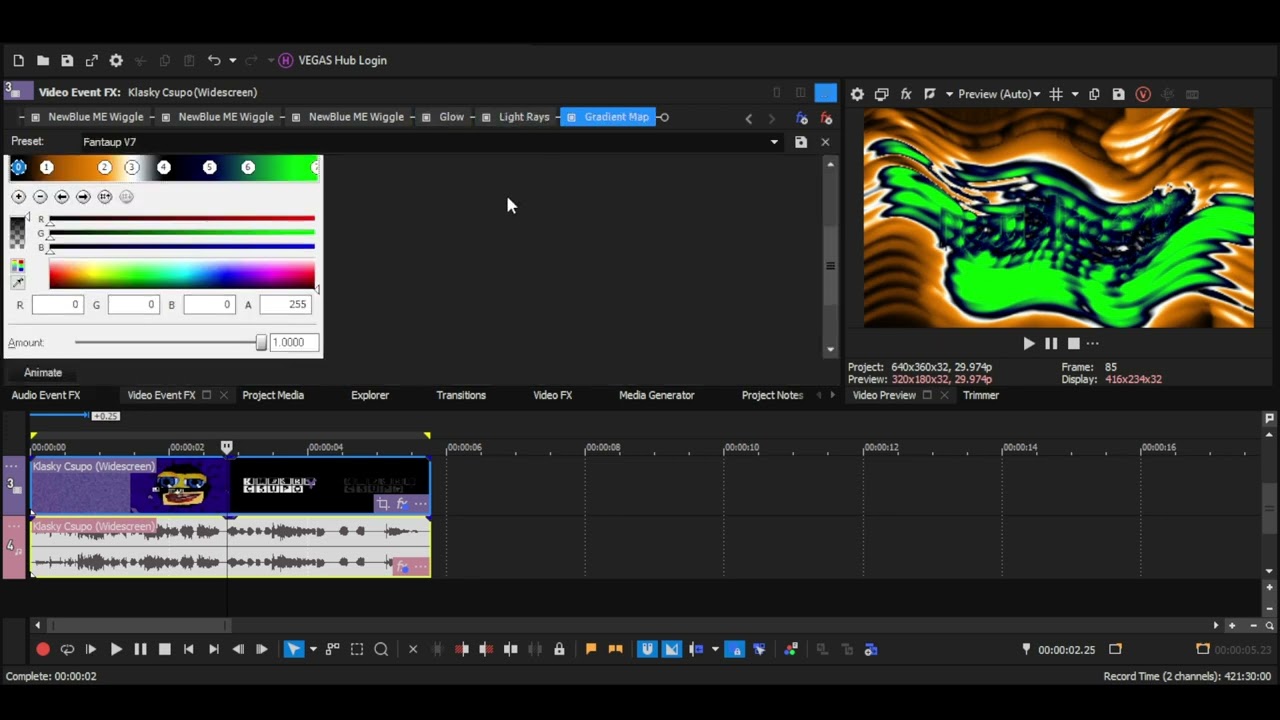Go to previous gradient stop arrow
The width and height of the screenshot is (1280, 720).
pos(62,197)
